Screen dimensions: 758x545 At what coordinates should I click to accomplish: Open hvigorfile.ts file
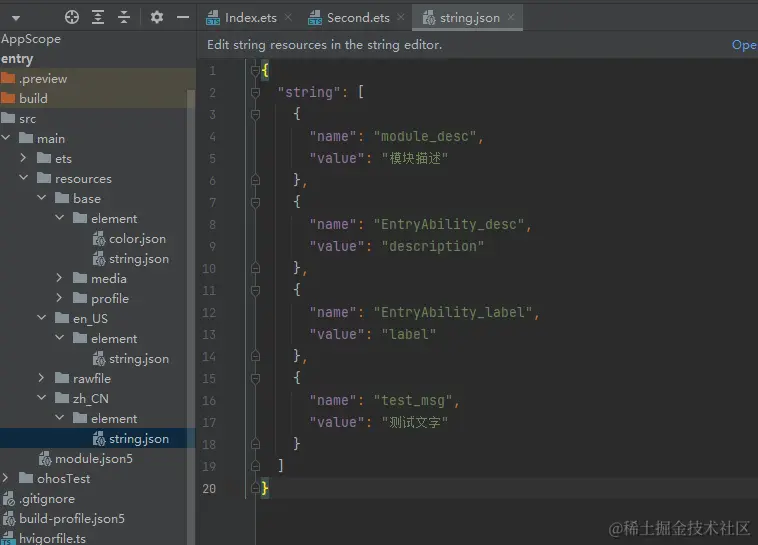click(52, 538)
